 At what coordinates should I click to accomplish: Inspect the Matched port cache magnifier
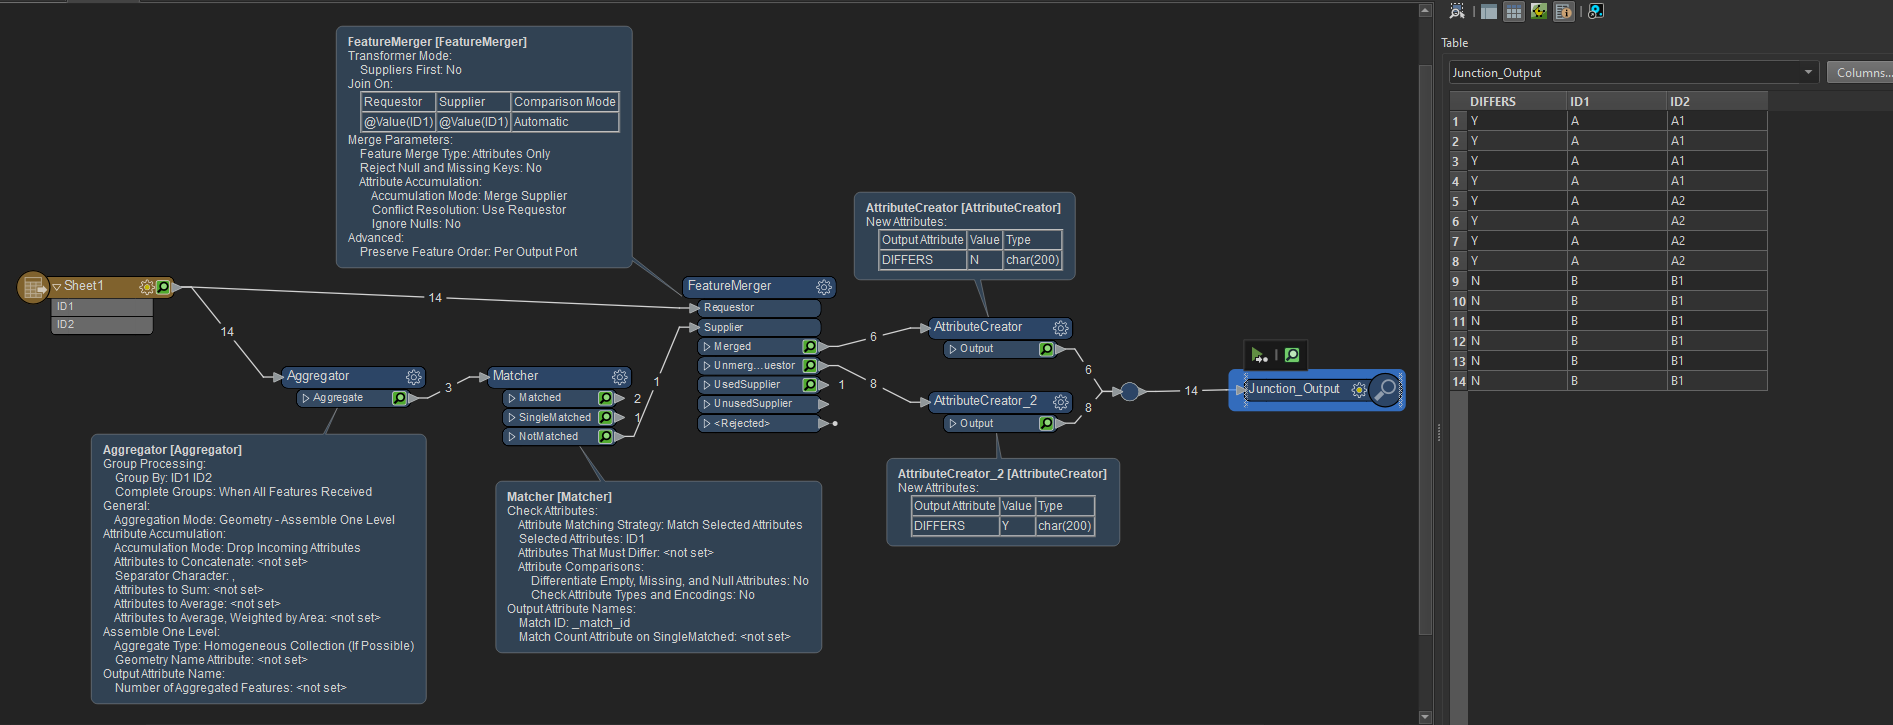pyautogui.click(x=605, y=398)
